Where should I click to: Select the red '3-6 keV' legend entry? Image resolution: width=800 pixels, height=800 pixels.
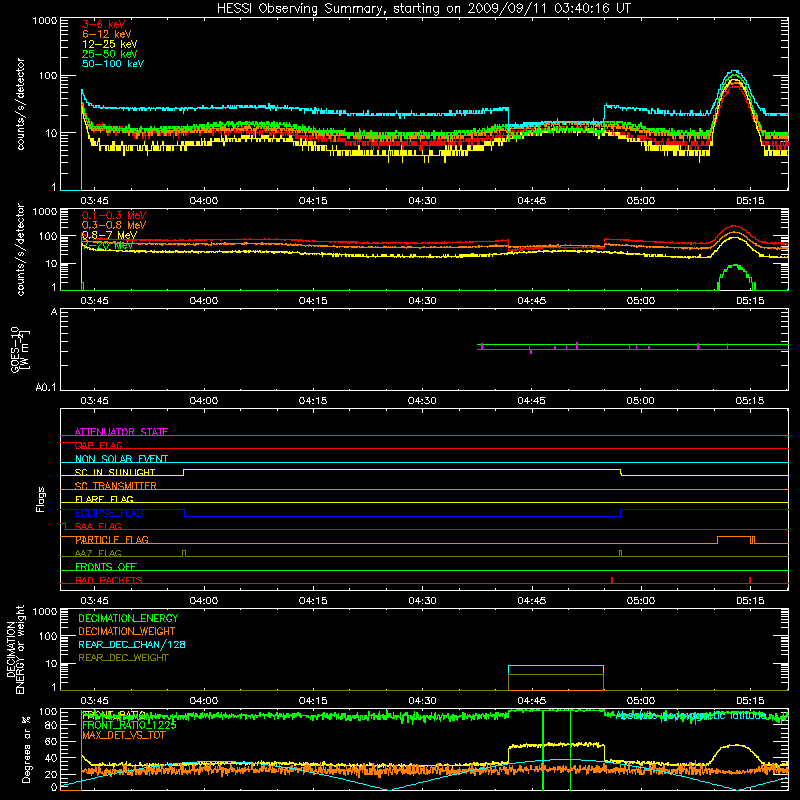[x=104, y=24]
